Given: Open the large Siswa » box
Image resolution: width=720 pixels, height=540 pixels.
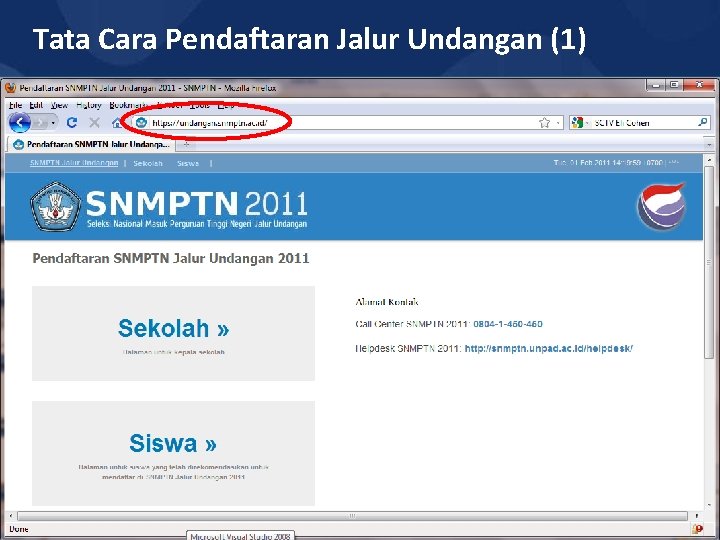Looking at the screenshot, I should [x=174, y=453].
